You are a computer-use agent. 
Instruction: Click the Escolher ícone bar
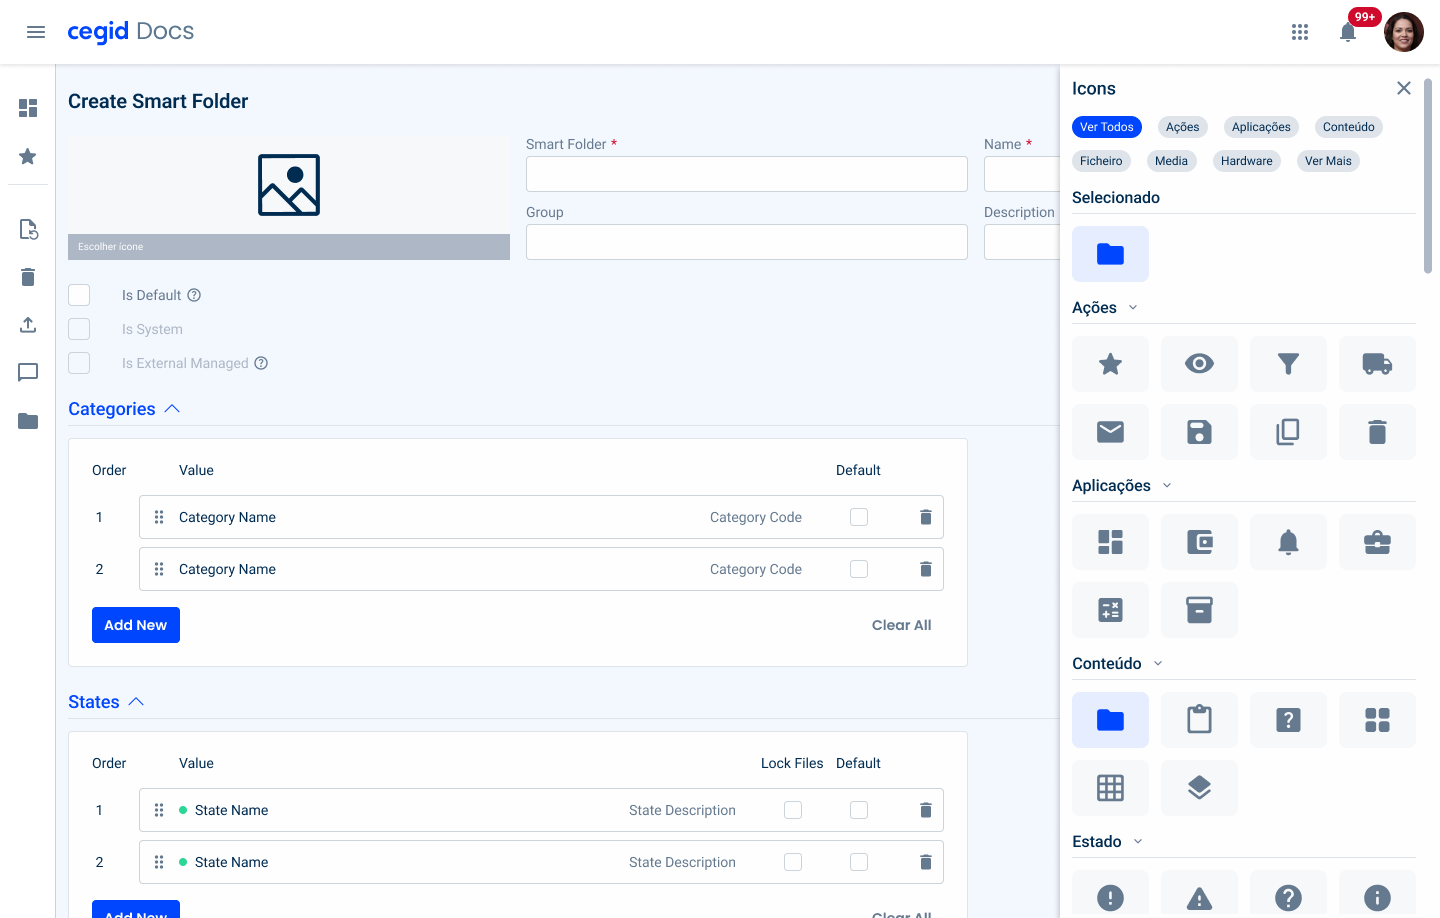click(289, 247)
